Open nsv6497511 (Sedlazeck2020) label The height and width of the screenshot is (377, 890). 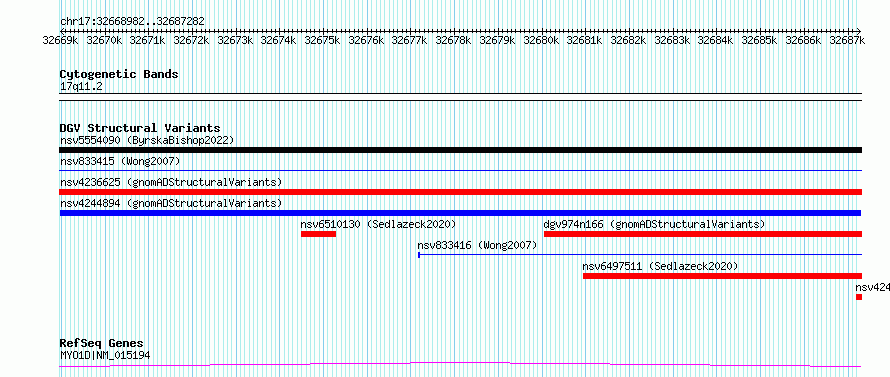(660, 266)
